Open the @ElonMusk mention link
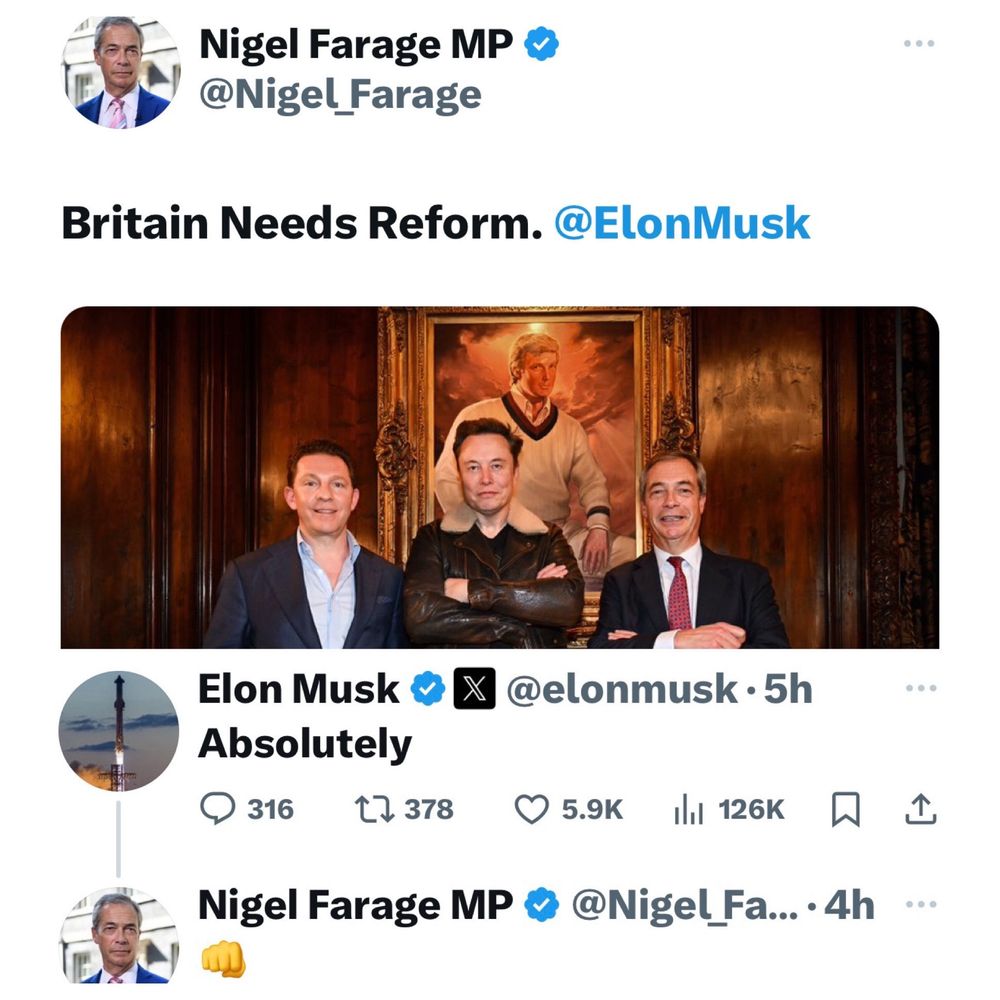 pos(682,223)
